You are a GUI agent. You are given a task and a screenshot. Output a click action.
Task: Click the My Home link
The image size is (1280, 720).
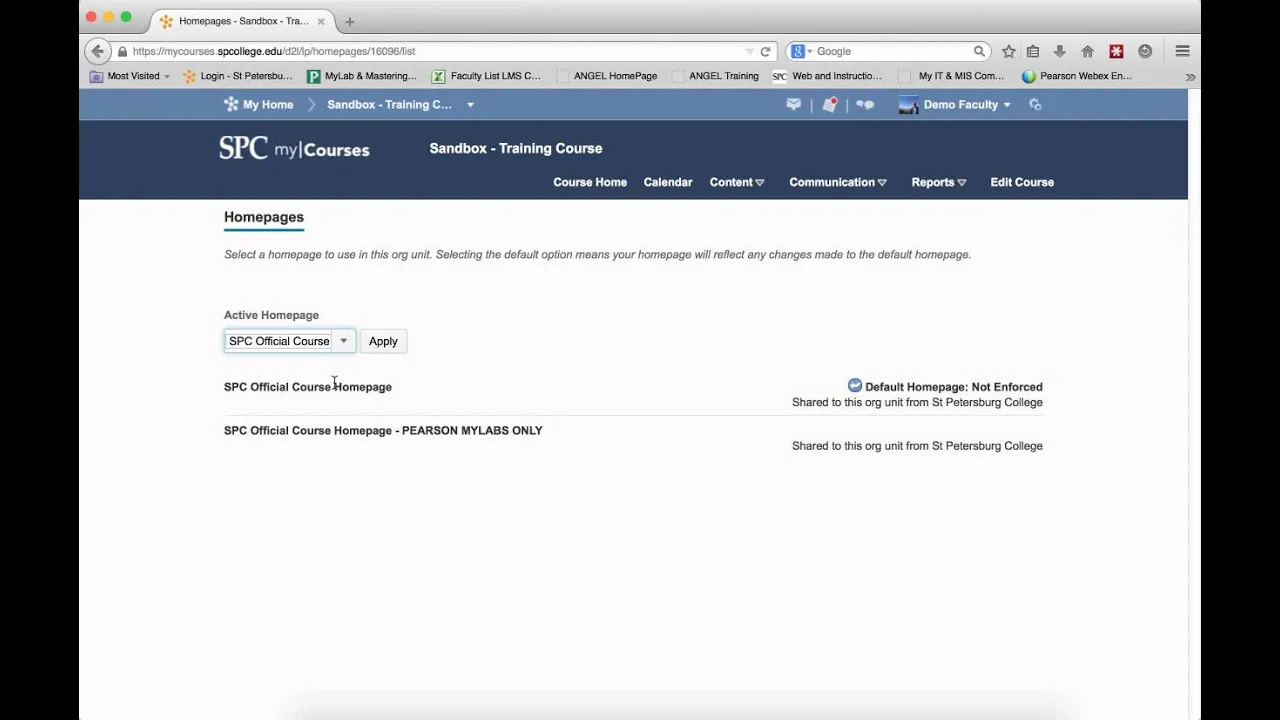(x=268, y=104)
